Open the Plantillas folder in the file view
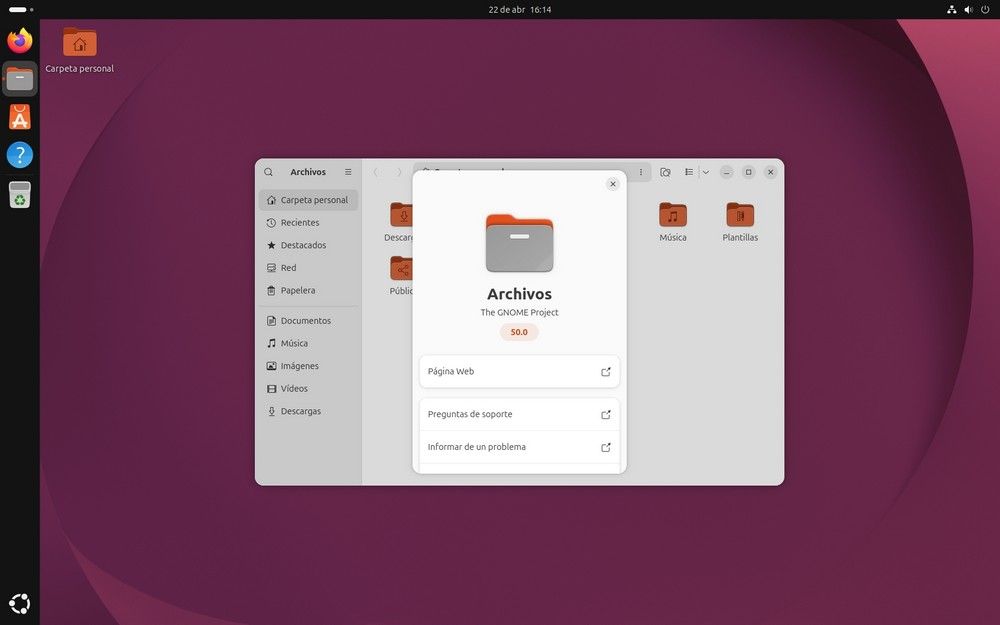This screenshot has height=625, width=1000. coord(740,222)
